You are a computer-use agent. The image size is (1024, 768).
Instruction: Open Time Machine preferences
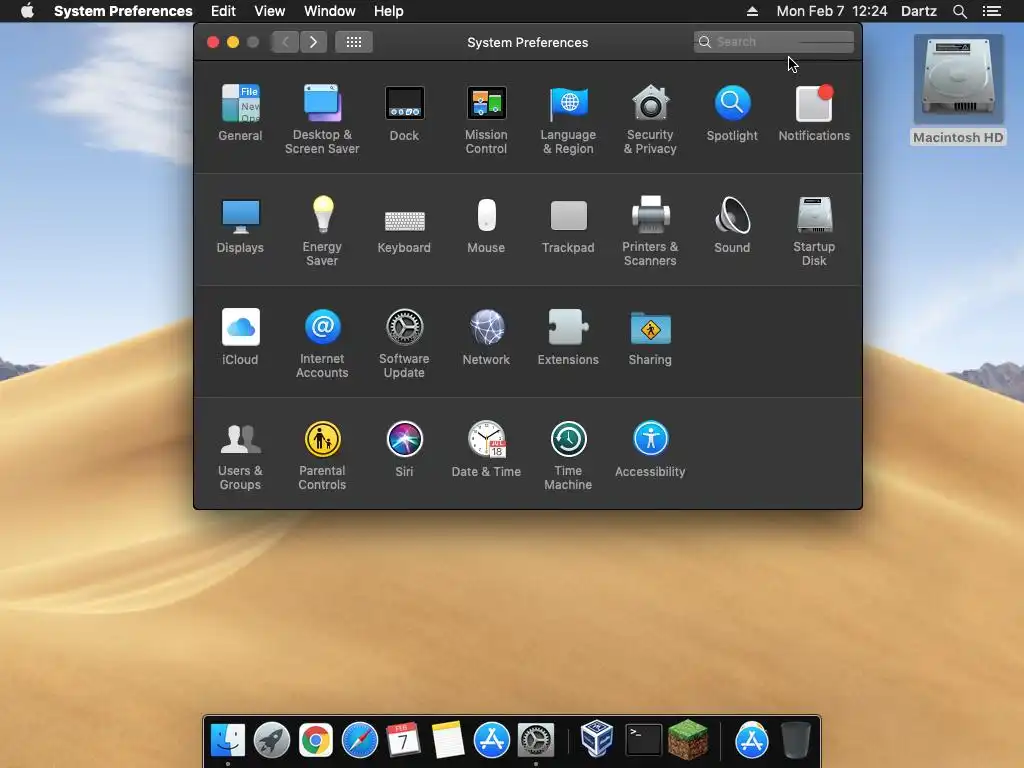tap(568, 455)
